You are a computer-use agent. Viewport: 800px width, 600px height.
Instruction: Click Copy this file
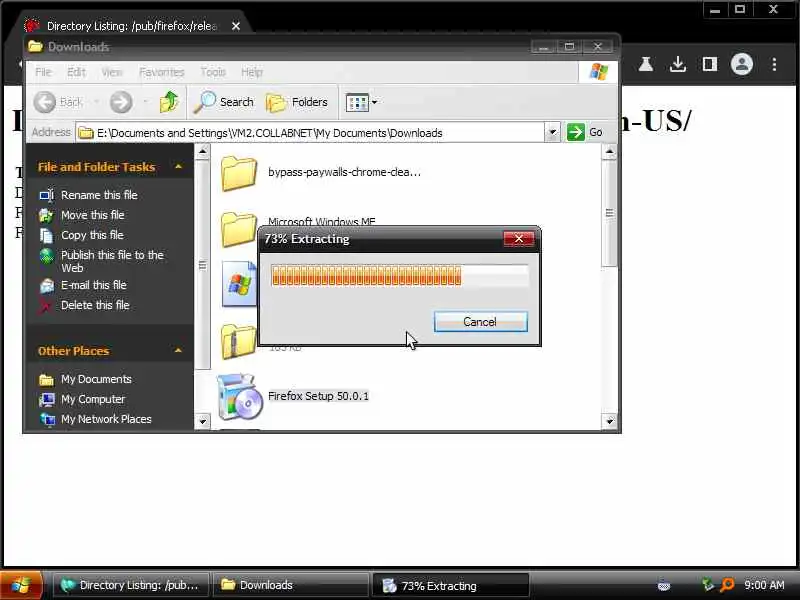pyautogui.click(x=92, y=235)
